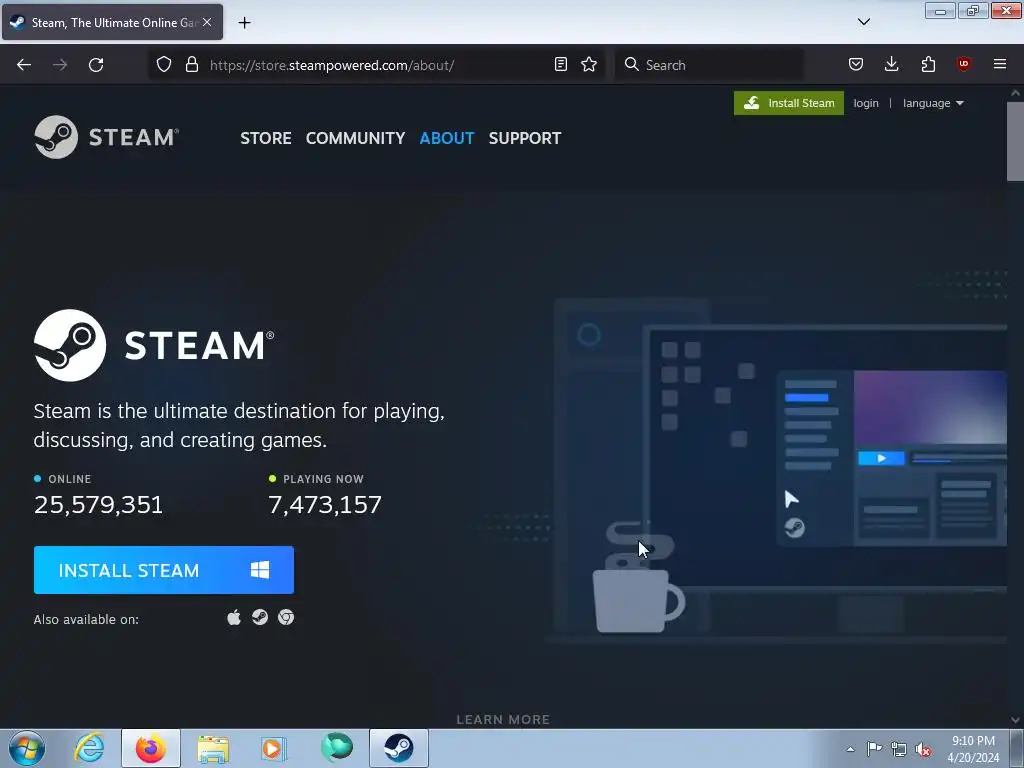Select the SteamOS download icon
Screen dimensions: 1024x768
tap(260, 617)
